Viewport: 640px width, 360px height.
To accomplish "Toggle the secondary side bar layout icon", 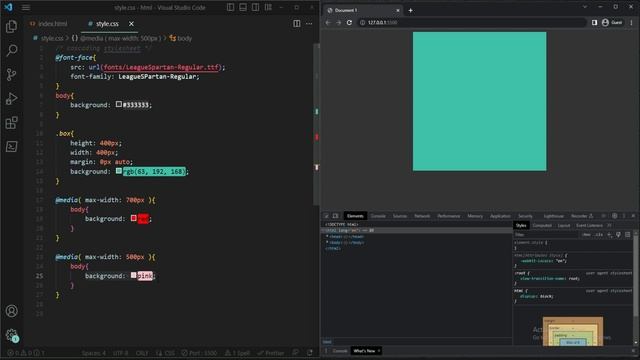I will pyautogui.click(x=256, y=7).
